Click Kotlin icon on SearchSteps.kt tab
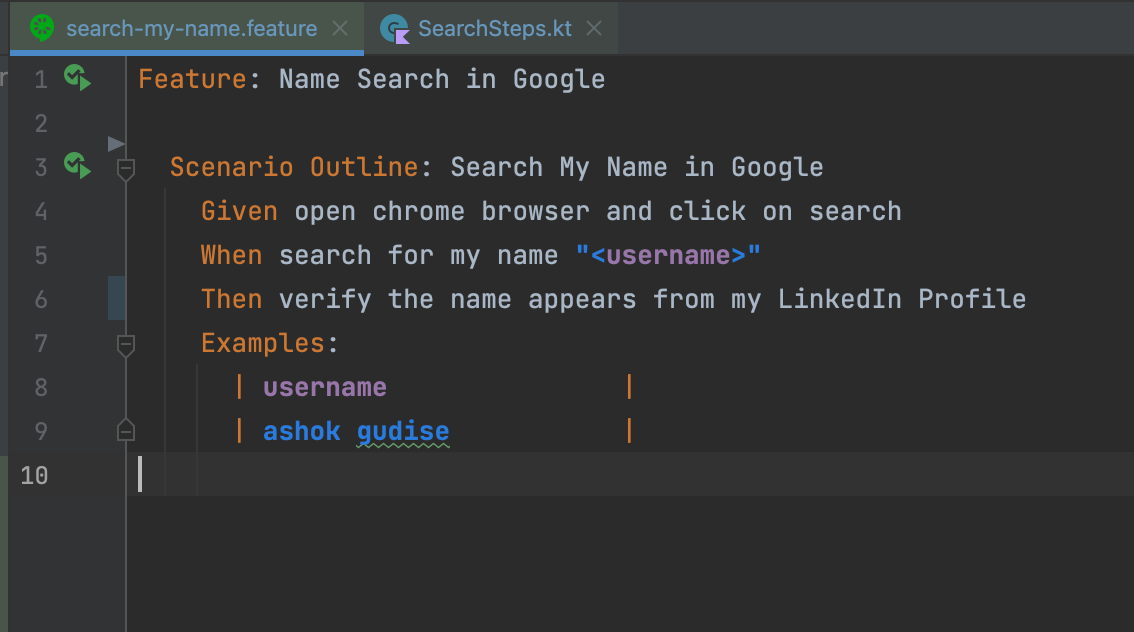Image resolution: width=1134 pixels, height=632 pixels. point(396,29)
